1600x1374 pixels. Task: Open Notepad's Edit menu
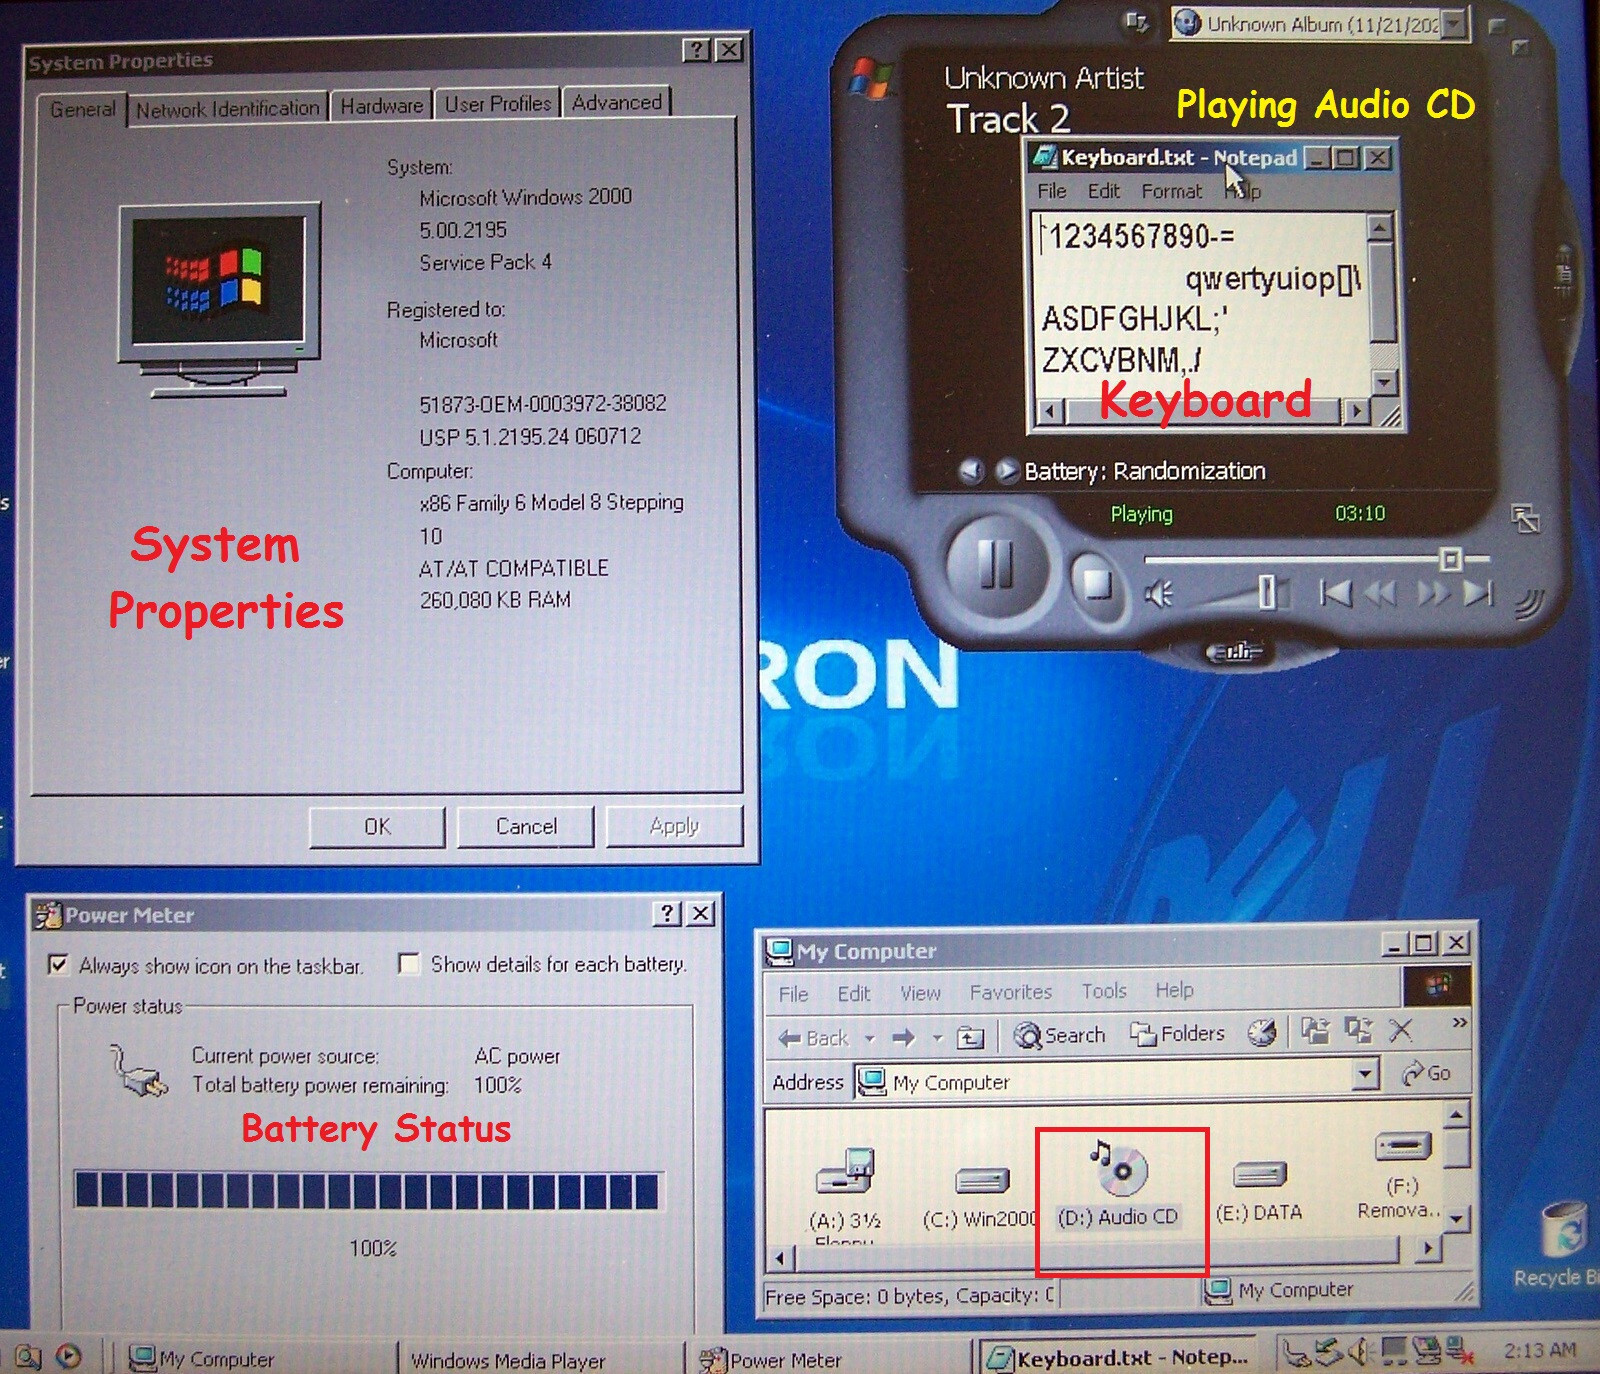[1104, 191]
